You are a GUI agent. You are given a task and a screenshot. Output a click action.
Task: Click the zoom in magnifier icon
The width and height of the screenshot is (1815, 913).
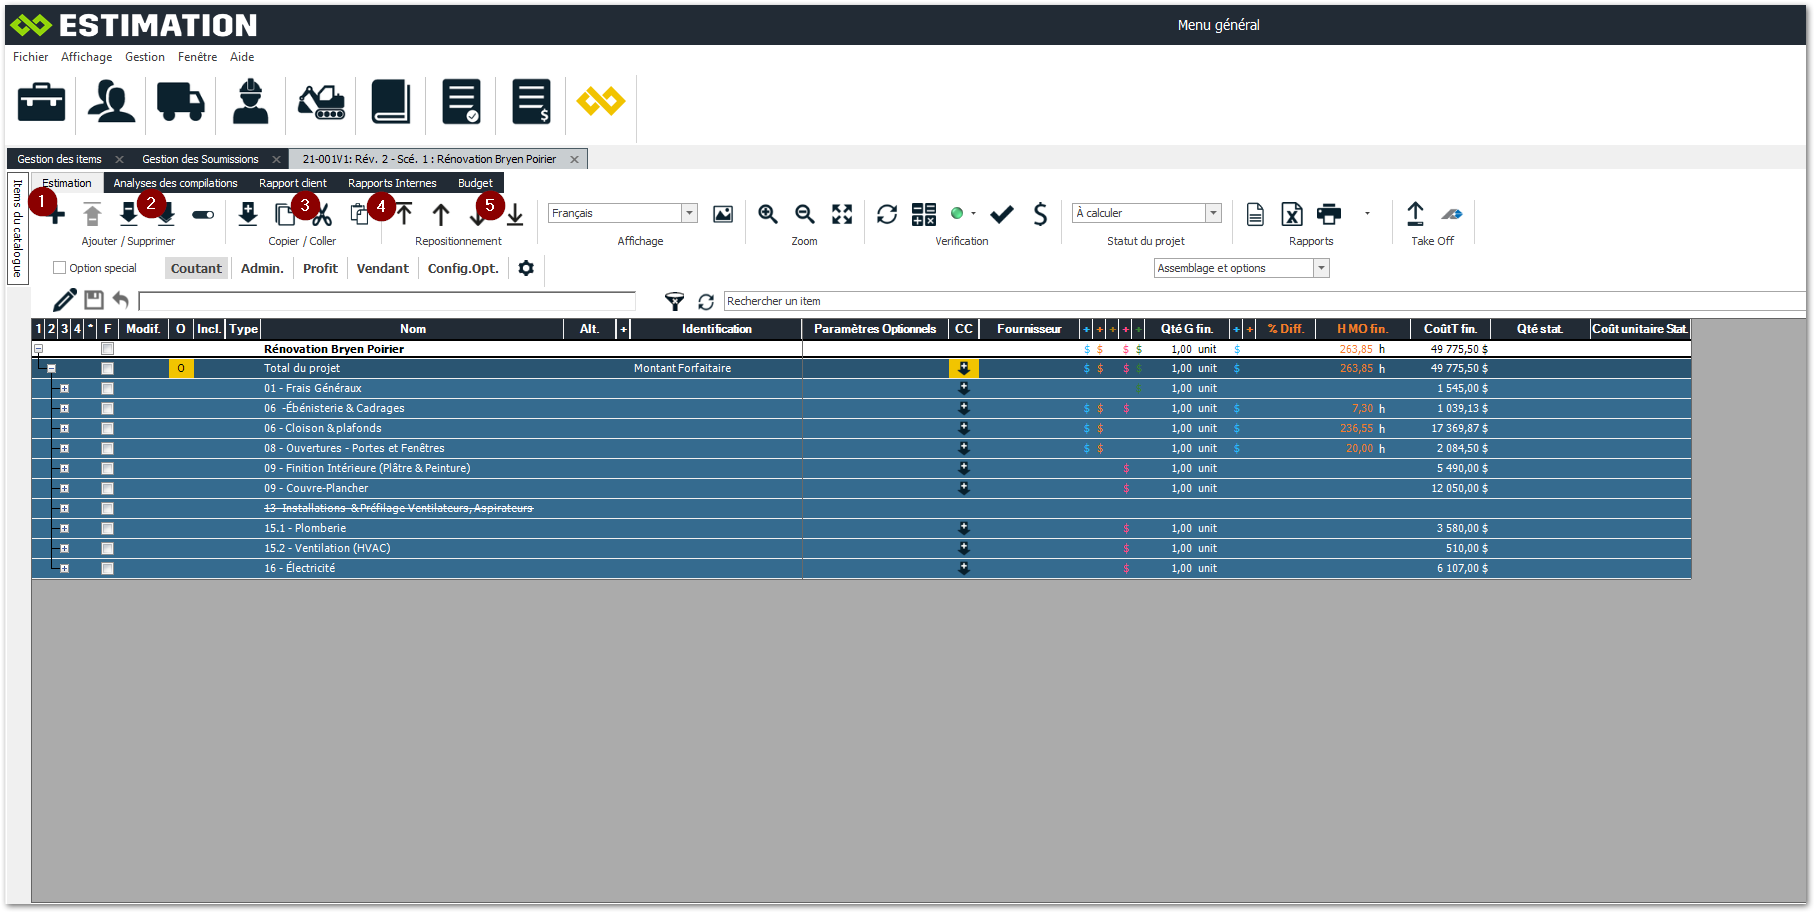pyautogui.click(x=767, y=214)
